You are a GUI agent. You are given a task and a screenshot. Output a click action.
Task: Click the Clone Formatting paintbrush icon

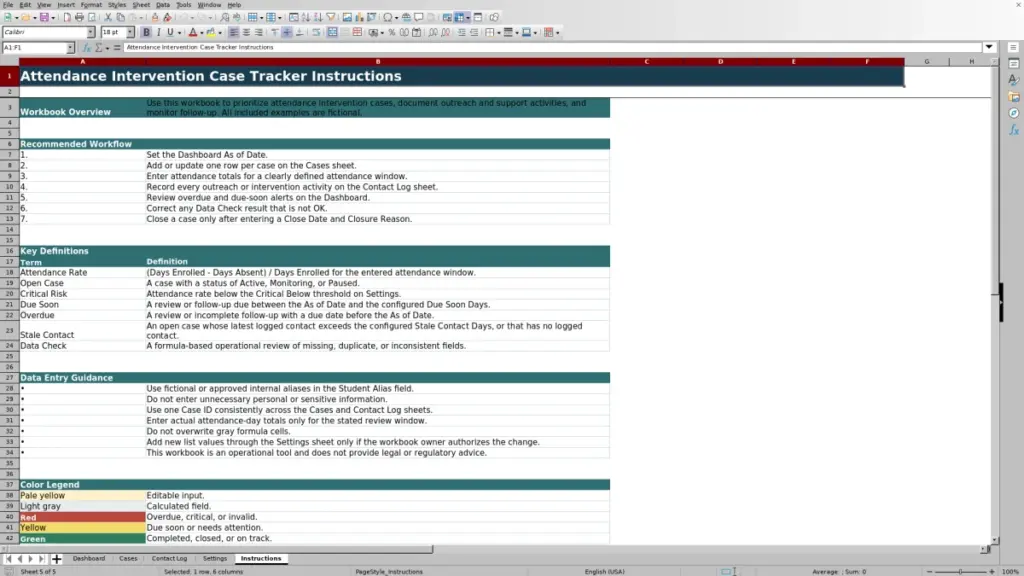[155, 18]
